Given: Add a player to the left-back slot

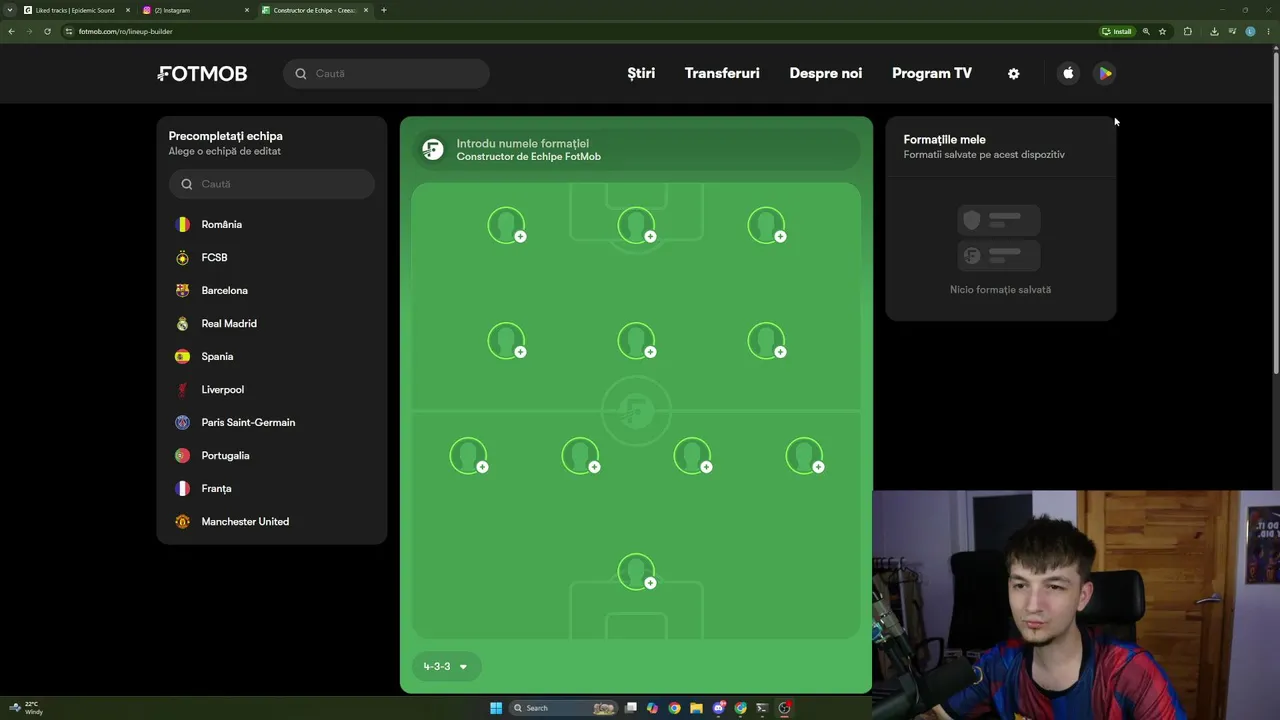Looking at the screenshot, I should 469,456.
